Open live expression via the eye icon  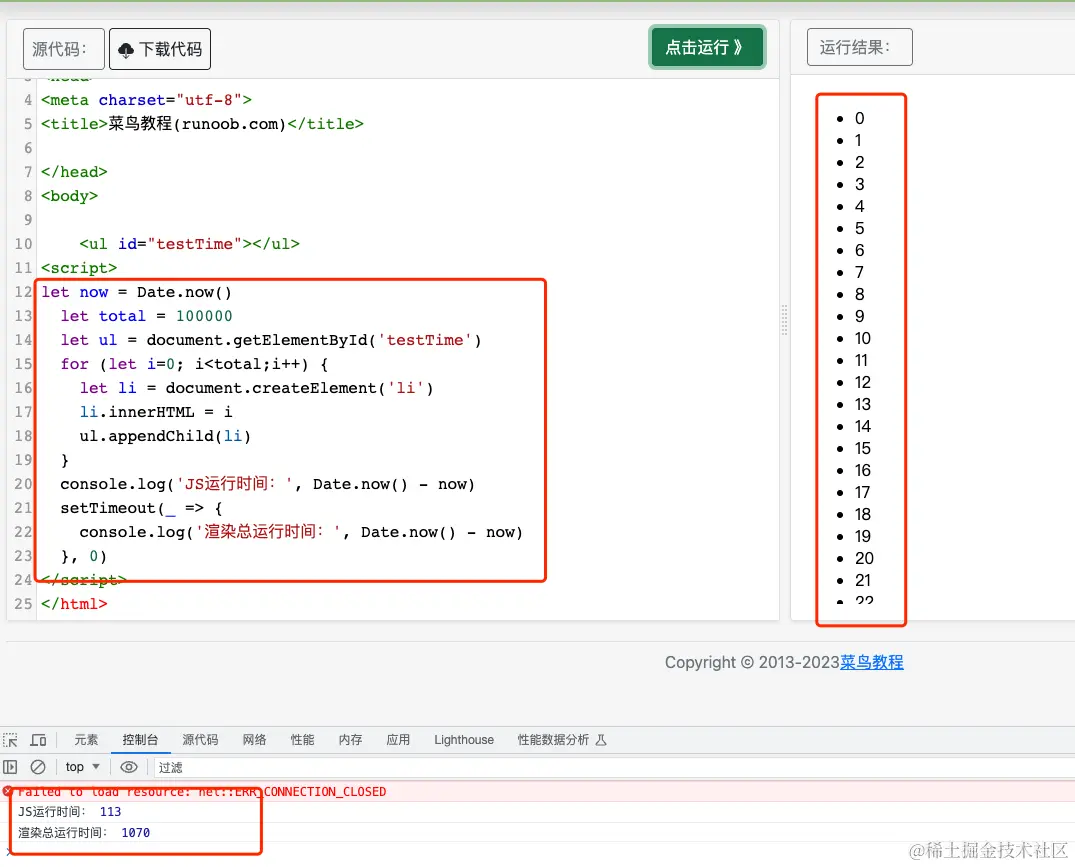(x=129, y=767)
